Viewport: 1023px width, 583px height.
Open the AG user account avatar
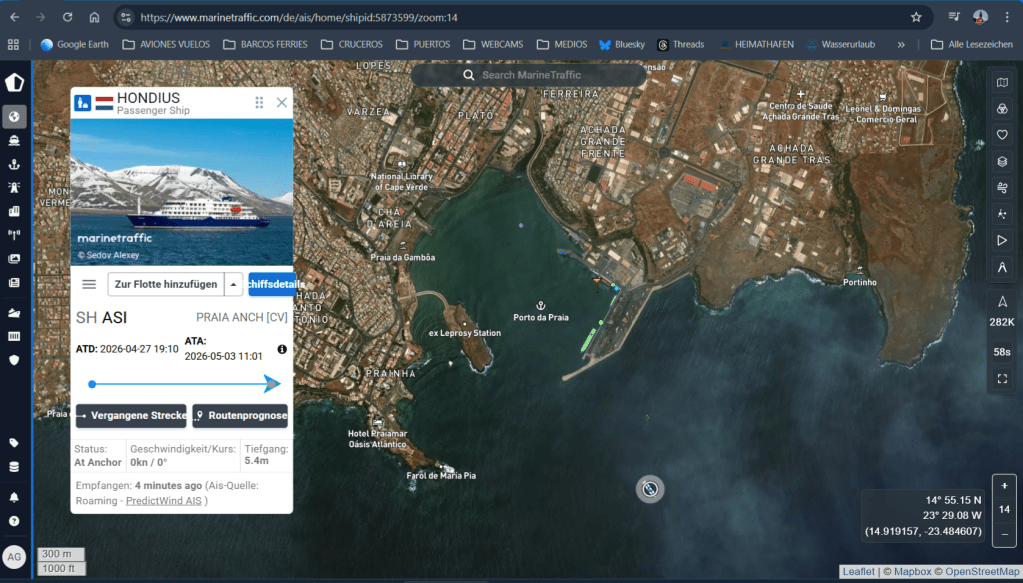(x=14, y=557)
